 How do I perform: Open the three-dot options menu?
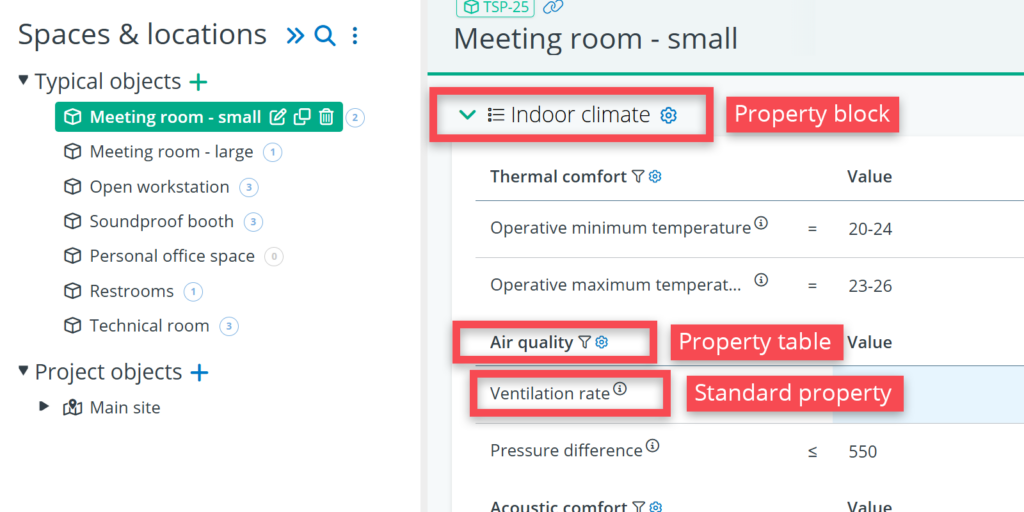point(355,36)
